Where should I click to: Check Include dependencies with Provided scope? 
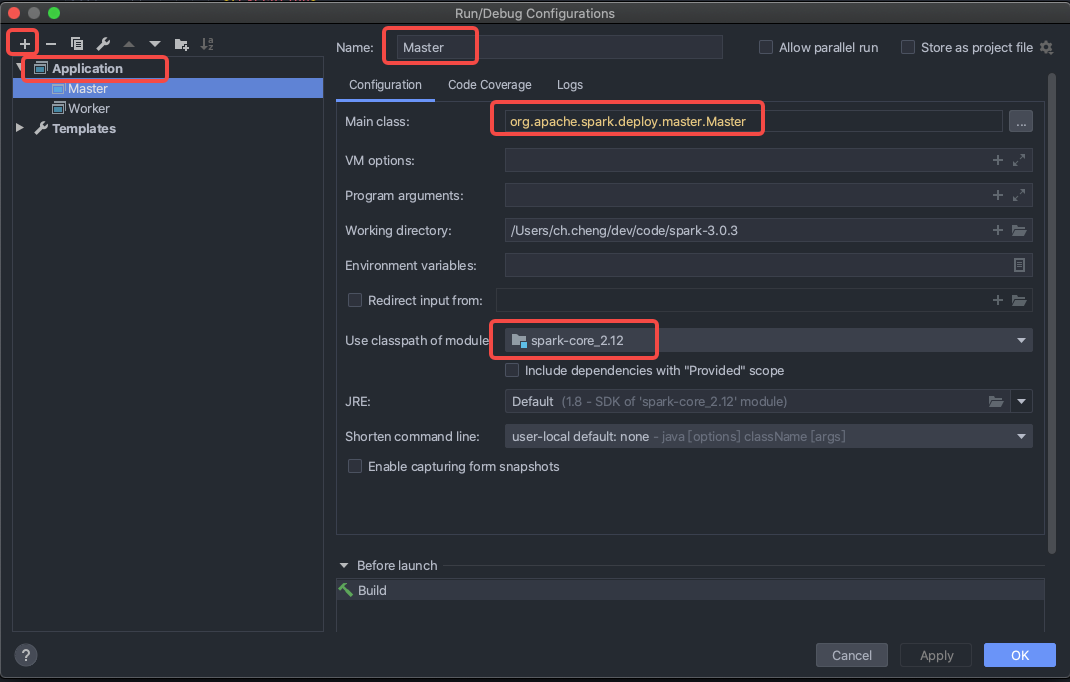click(512, 370)
